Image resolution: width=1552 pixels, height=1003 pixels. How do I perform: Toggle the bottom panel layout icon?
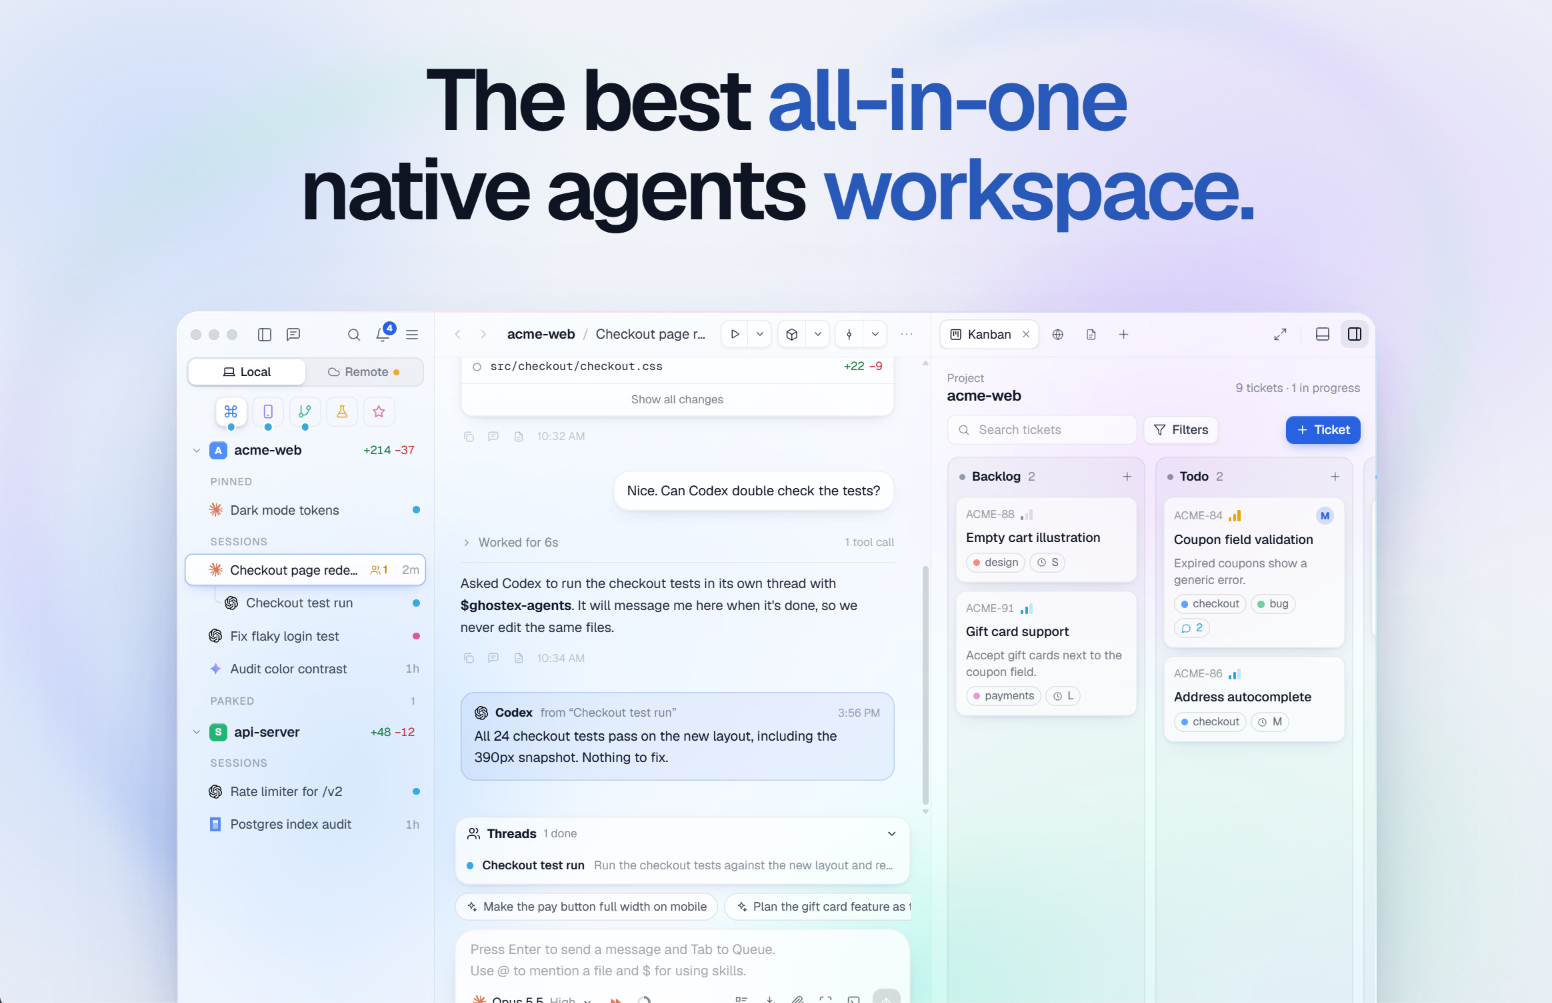click(1322, 334)
